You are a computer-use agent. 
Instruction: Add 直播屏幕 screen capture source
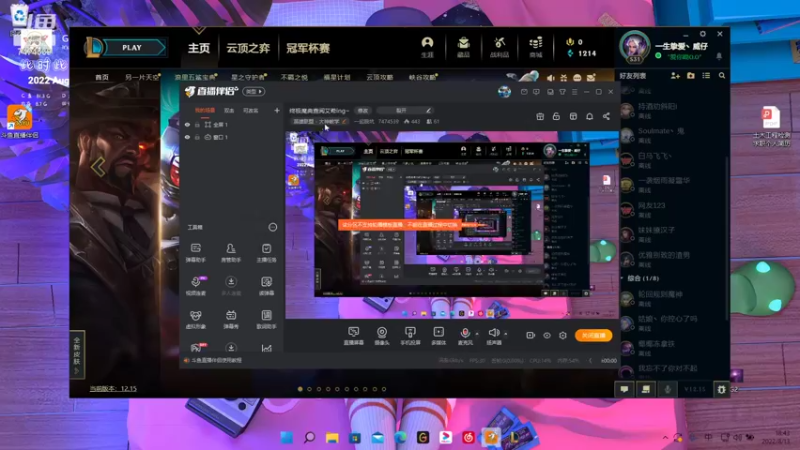click(353, 336)
